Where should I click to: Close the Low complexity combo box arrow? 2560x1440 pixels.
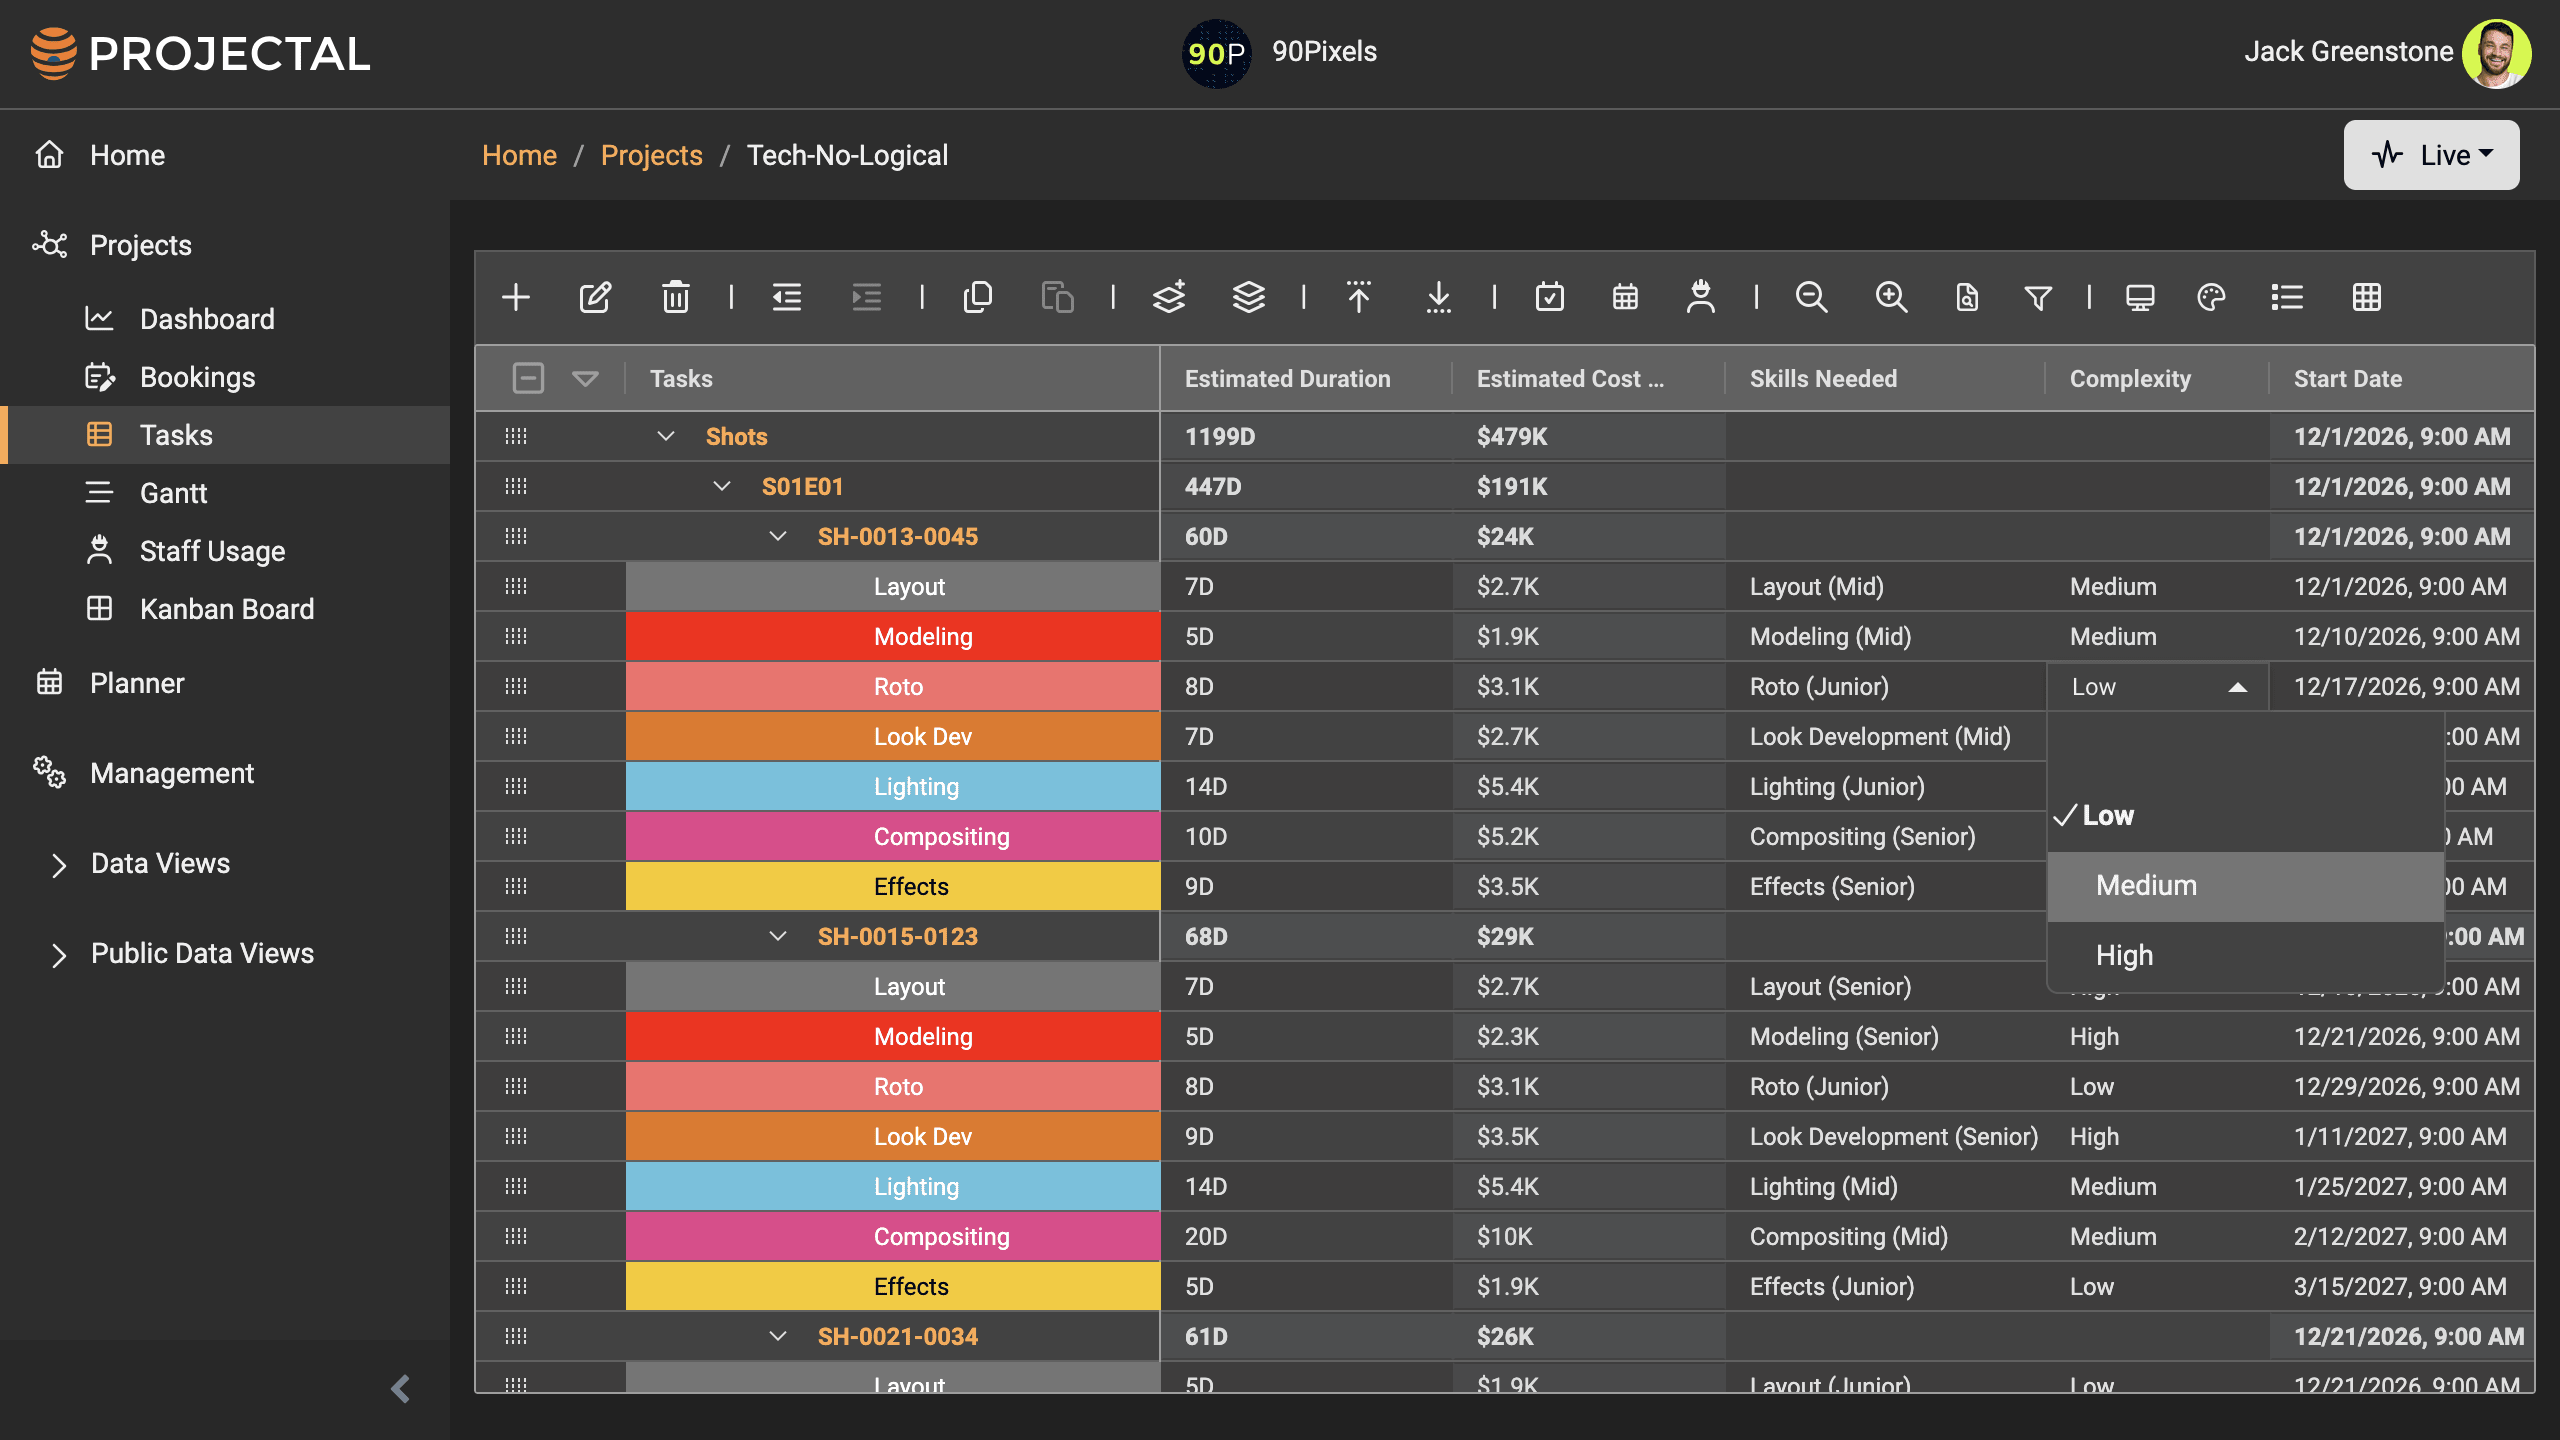(2238, 687)
